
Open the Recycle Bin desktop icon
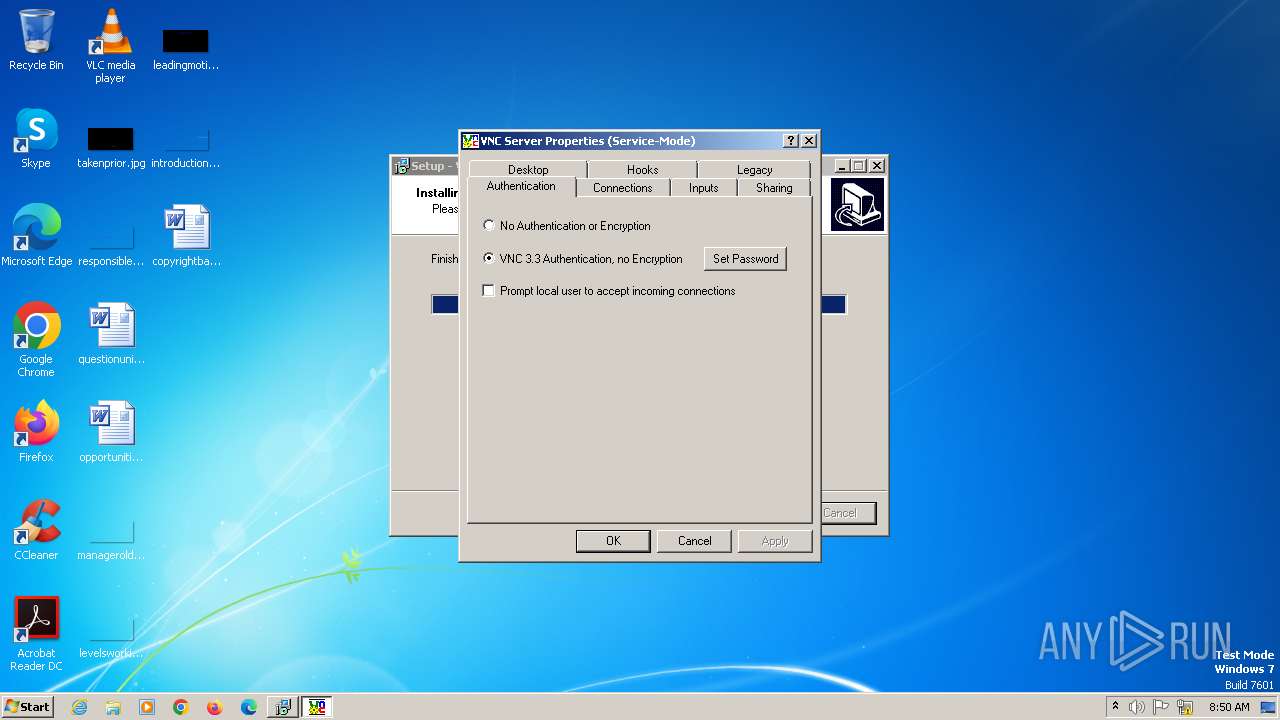pos(36,40)
